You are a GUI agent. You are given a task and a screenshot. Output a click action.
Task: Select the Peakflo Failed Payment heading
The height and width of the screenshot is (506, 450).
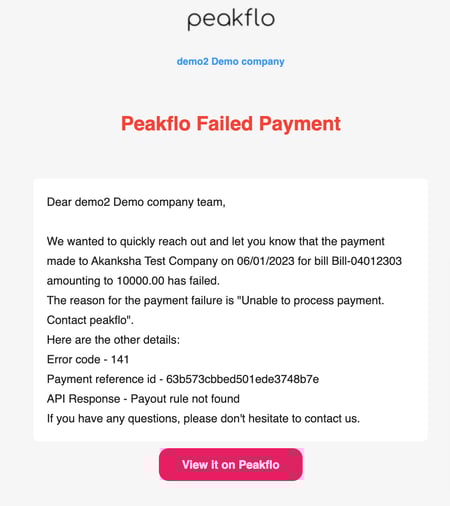pyautogui.click(x=231, y=124)
